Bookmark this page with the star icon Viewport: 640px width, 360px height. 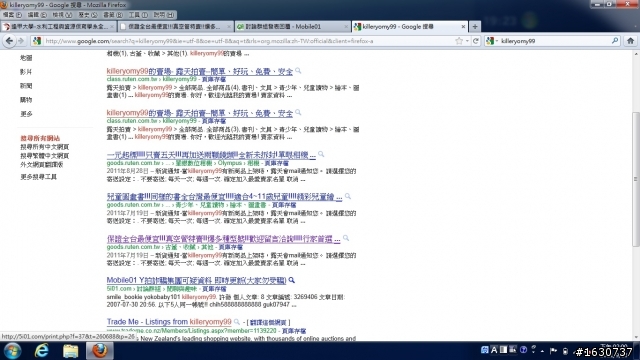pos(459,41)
